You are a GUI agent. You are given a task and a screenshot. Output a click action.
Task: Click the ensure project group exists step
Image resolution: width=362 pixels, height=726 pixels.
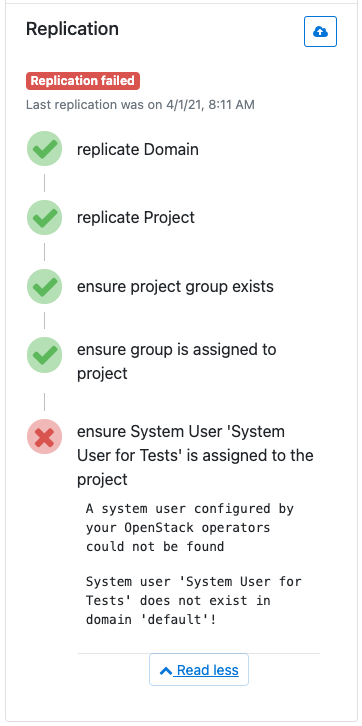175,287
